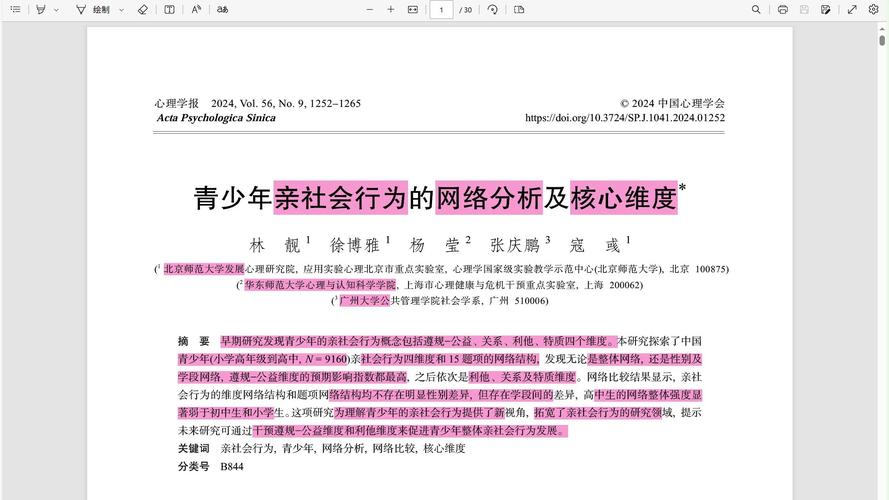889x500 pixels.
Task: Click the journal name Acta Psychologica Sinica
Action: click(x=216, y=118)
